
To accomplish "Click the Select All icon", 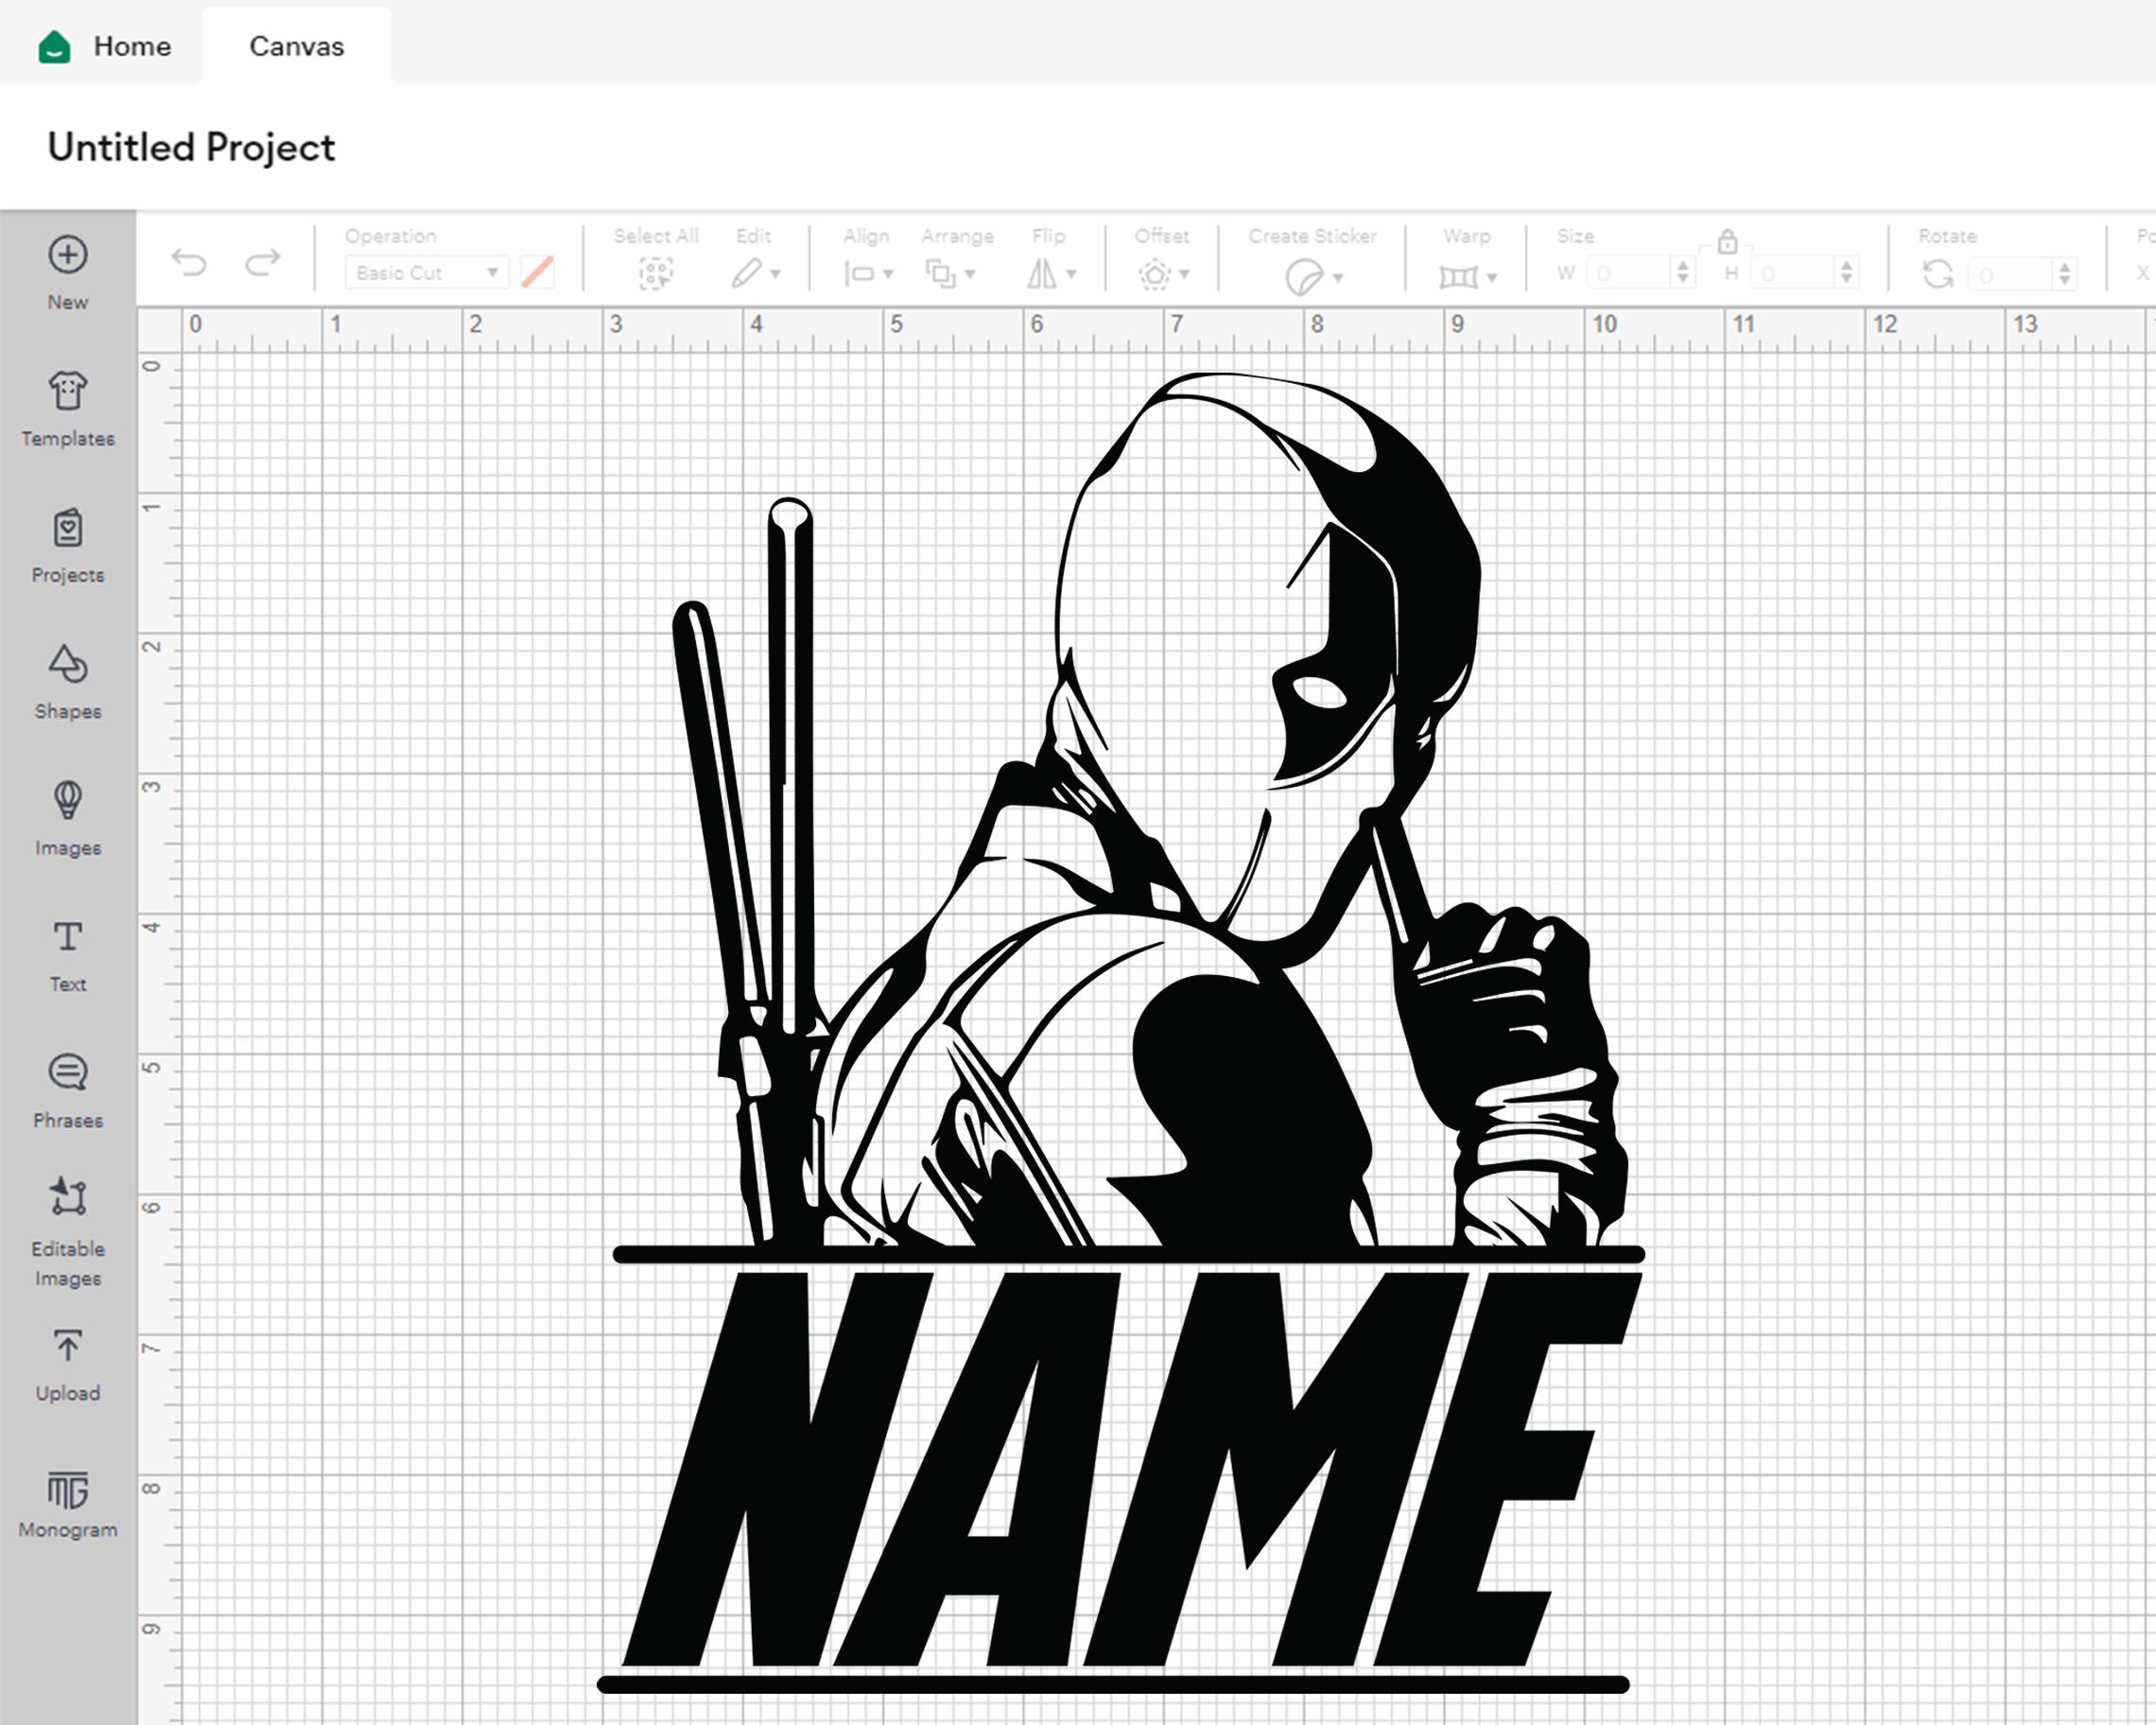I will tap(656, 273).
